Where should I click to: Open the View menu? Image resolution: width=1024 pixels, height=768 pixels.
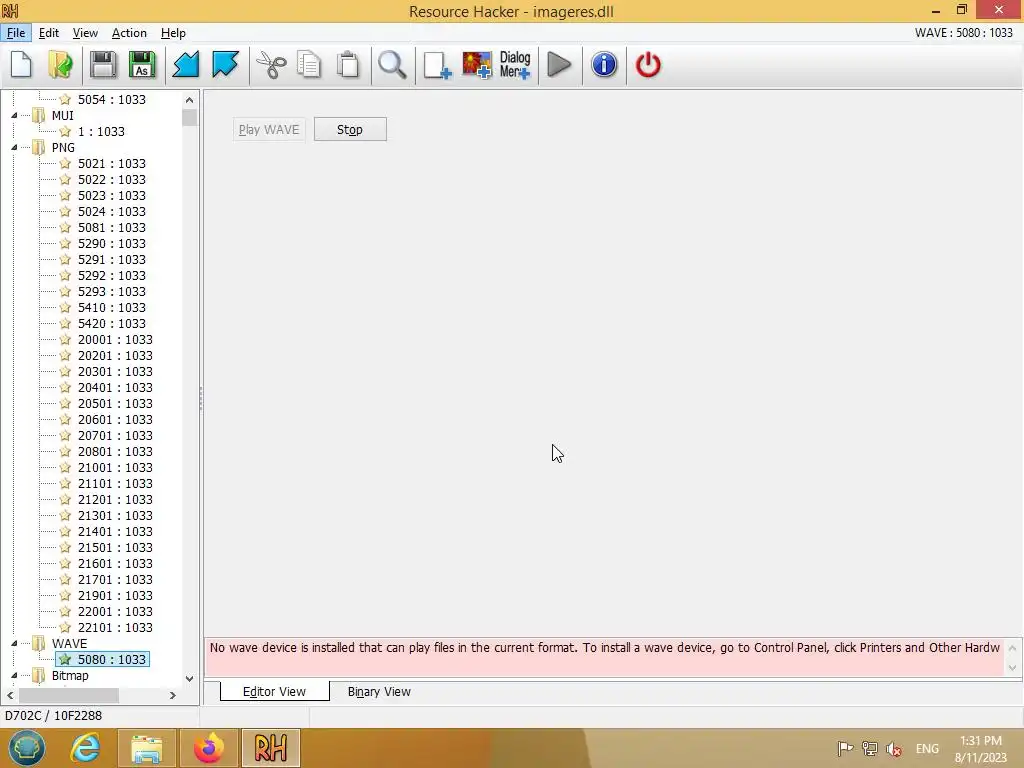click(x=85, y=33)
